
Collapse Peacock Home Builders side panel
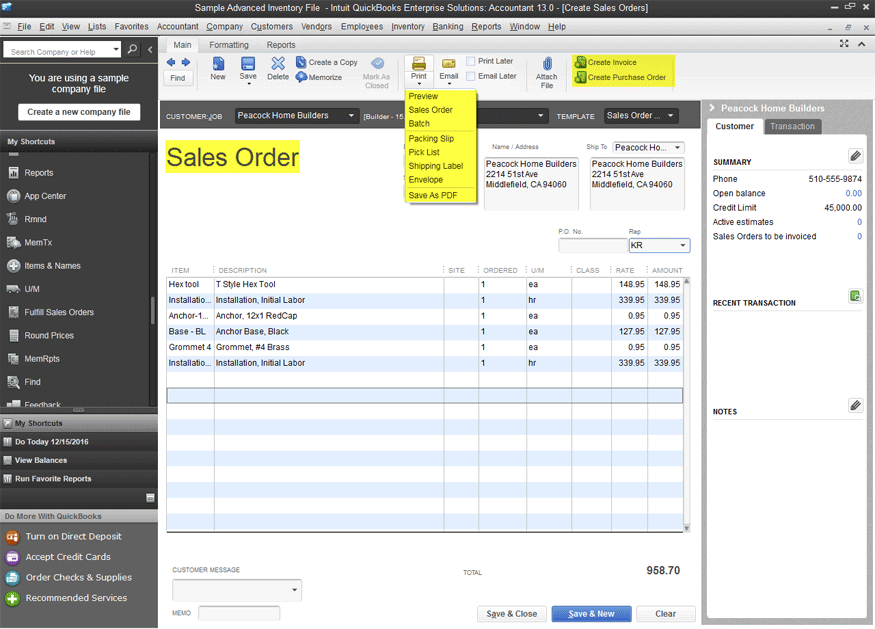coord(711,108)
